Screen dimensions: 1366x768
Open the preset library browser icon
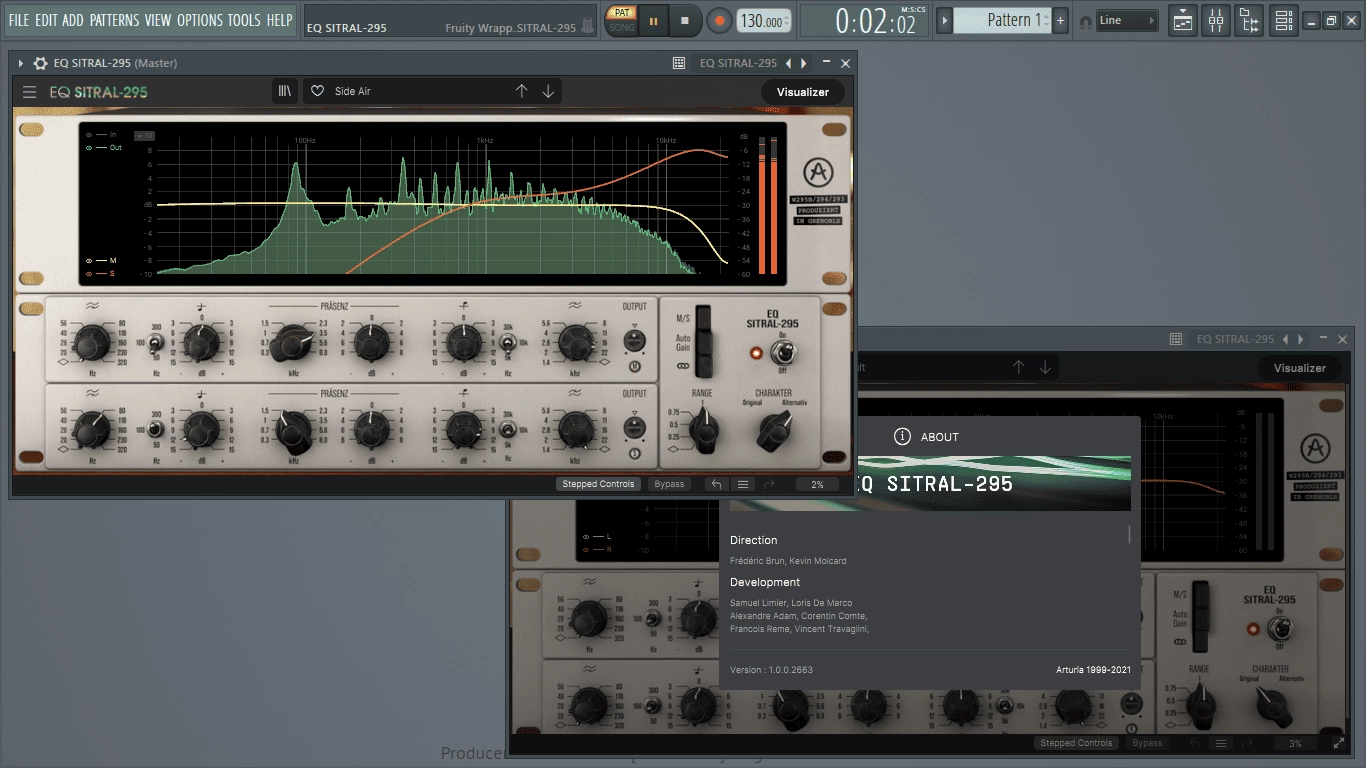(285, 91)
